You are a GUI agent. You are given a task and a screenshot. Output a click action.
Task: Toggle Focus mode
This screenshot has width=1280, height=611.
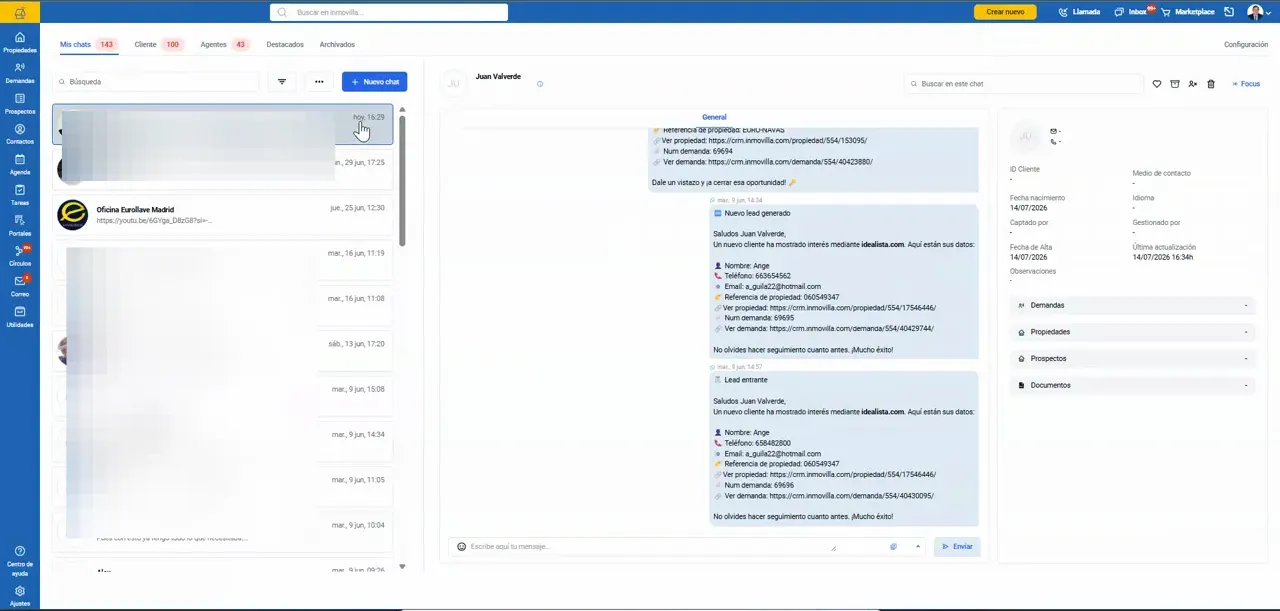(x=1246, y=84)
